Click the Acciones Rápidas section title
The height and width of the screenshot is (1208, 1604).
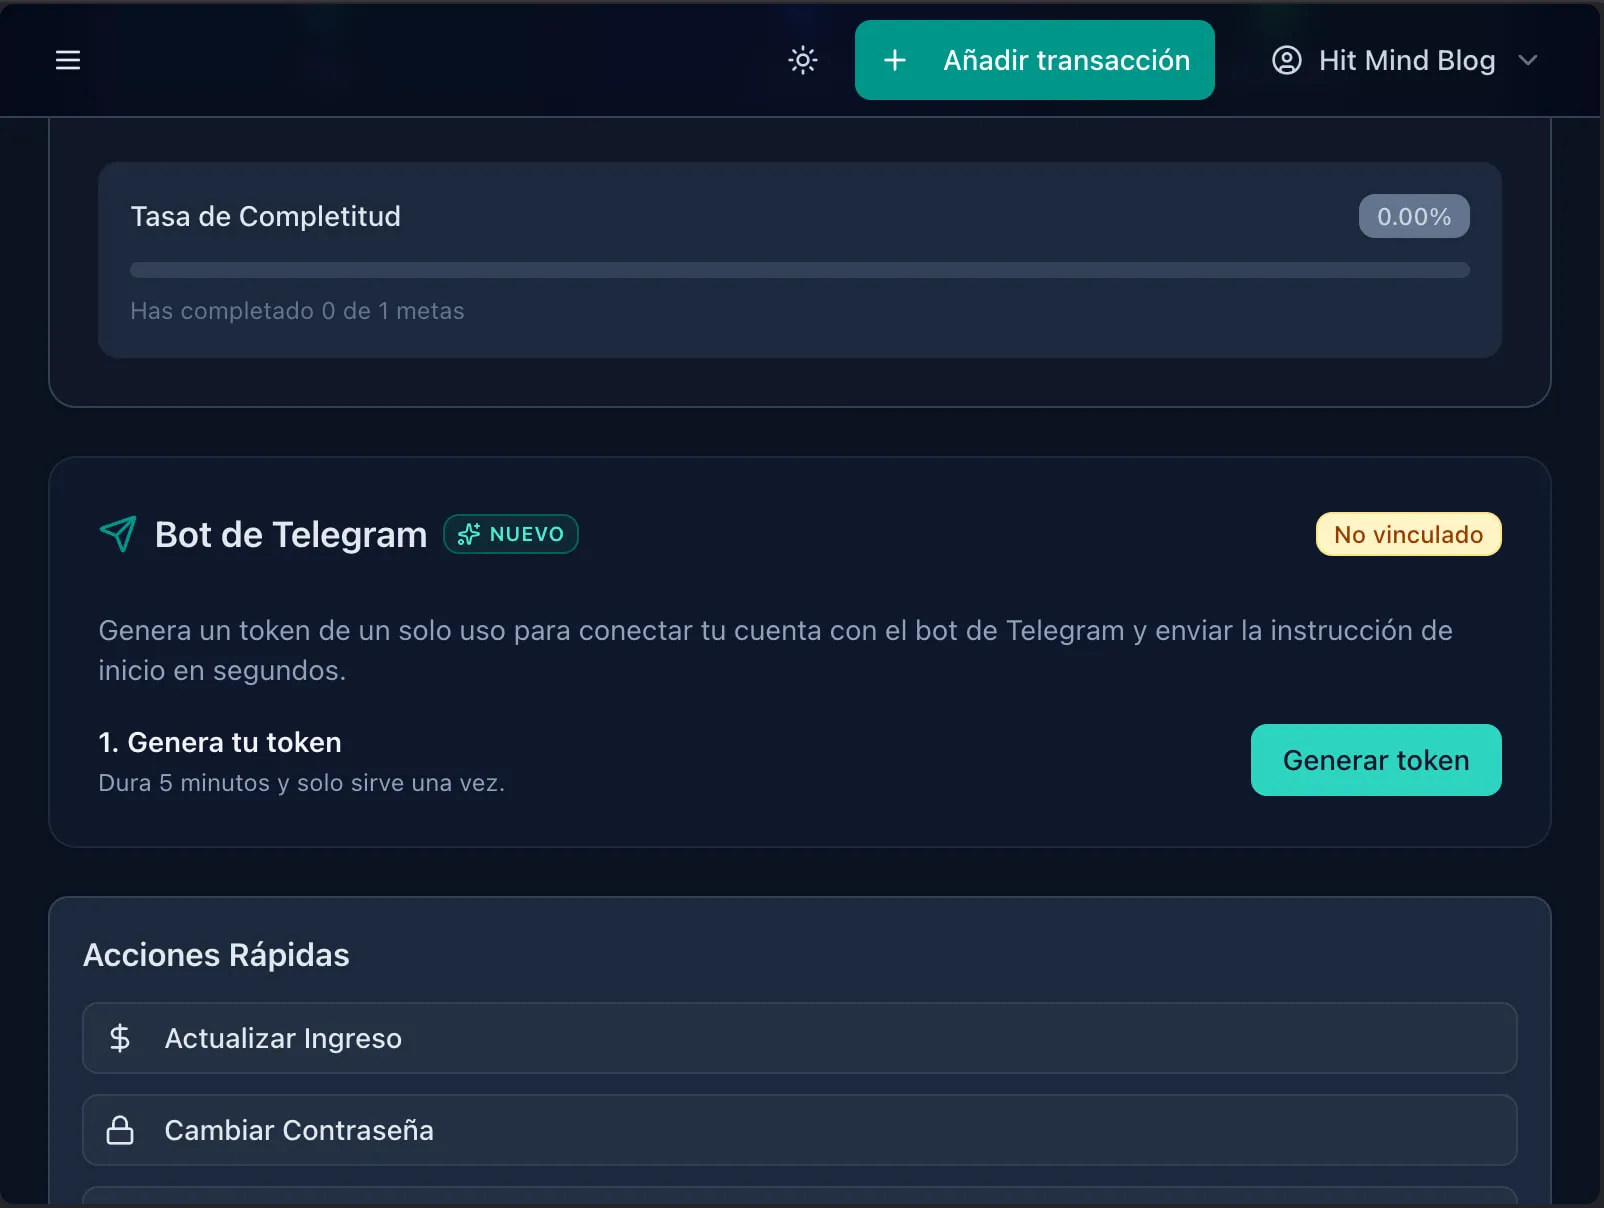coord(216,955)
